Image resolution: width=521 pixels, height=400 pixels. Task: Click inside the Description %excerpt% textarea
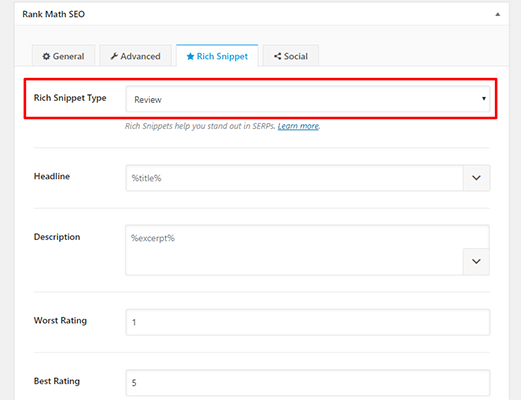[x=294, y=250]
